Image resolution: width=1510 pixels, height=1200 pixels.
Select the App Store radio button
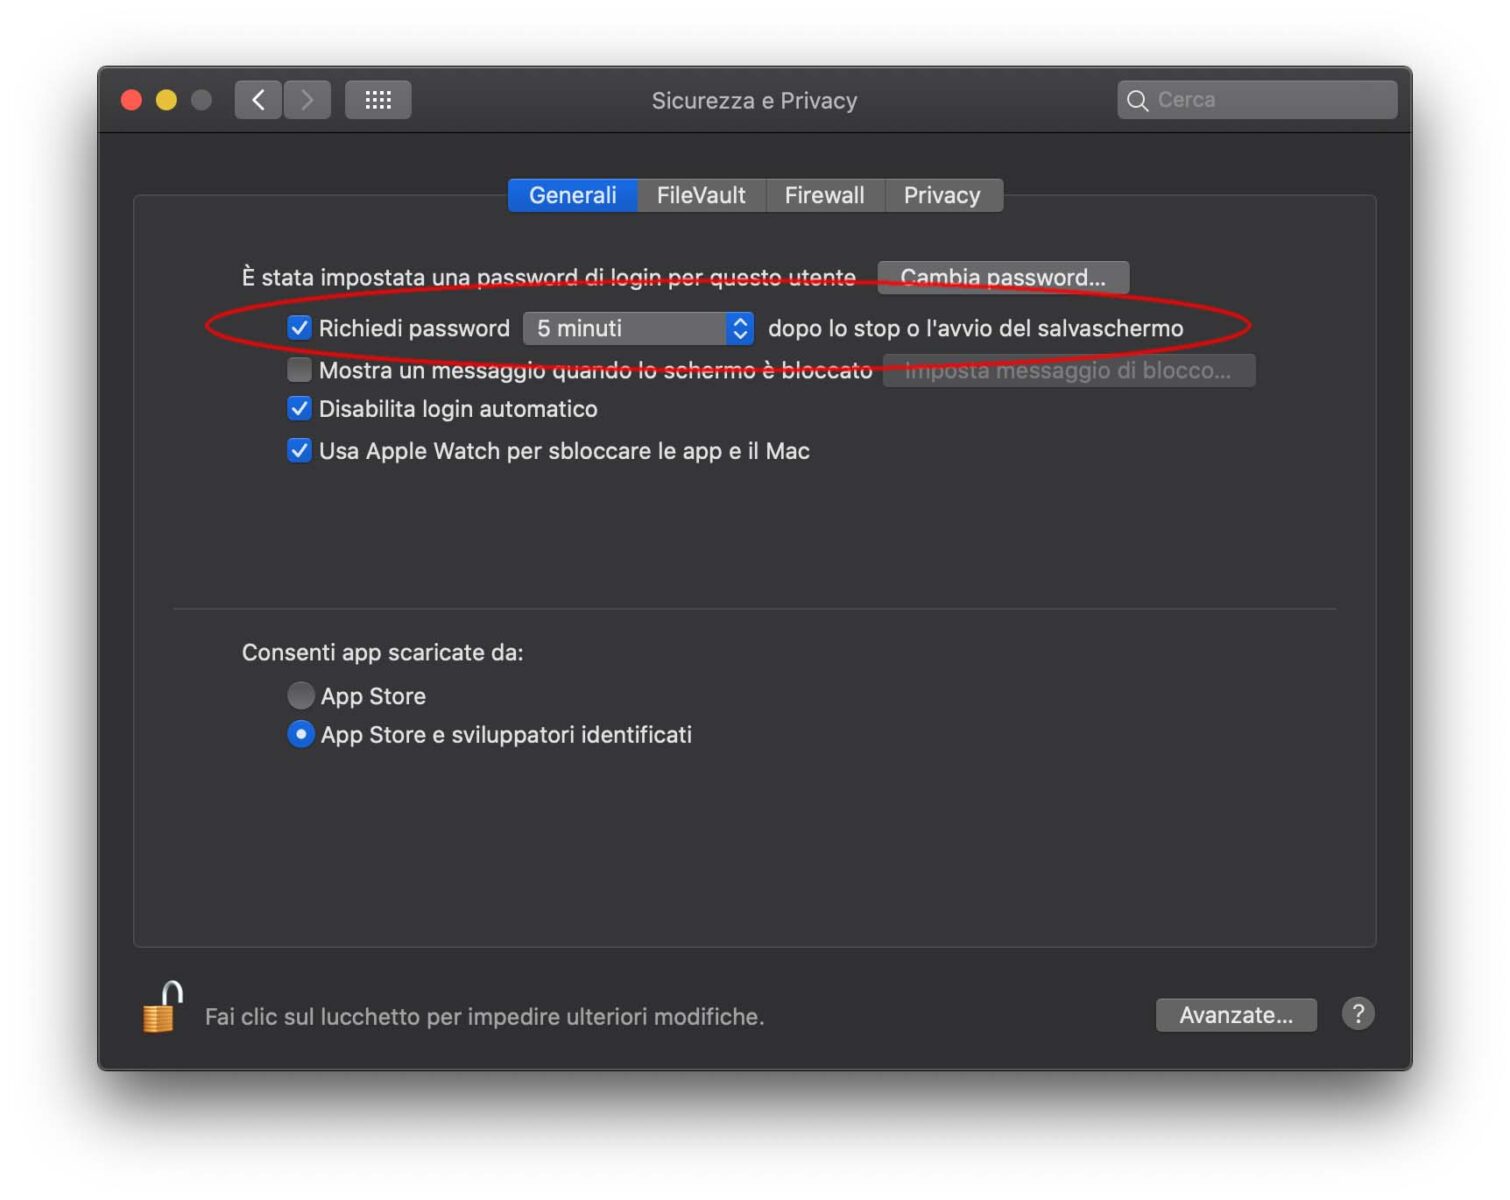click(301, 695)
